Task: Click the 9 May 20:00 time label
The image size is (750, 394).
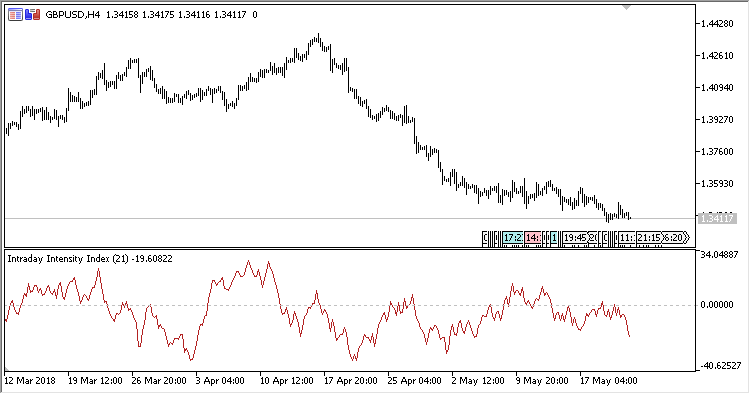Action: pos(542,381)
